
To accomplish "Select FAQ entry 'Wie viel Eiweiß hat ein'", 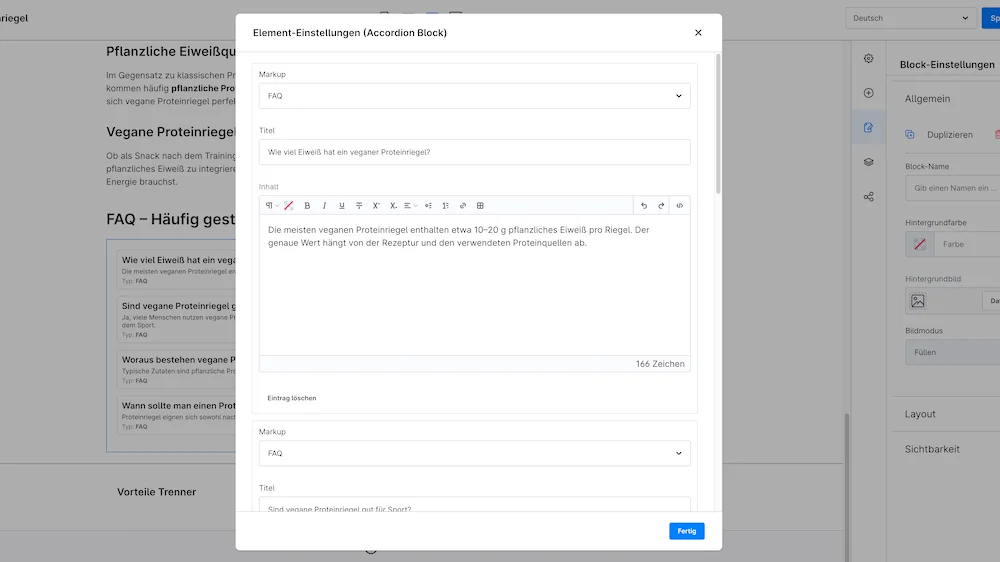I will (x=176, y=269).
